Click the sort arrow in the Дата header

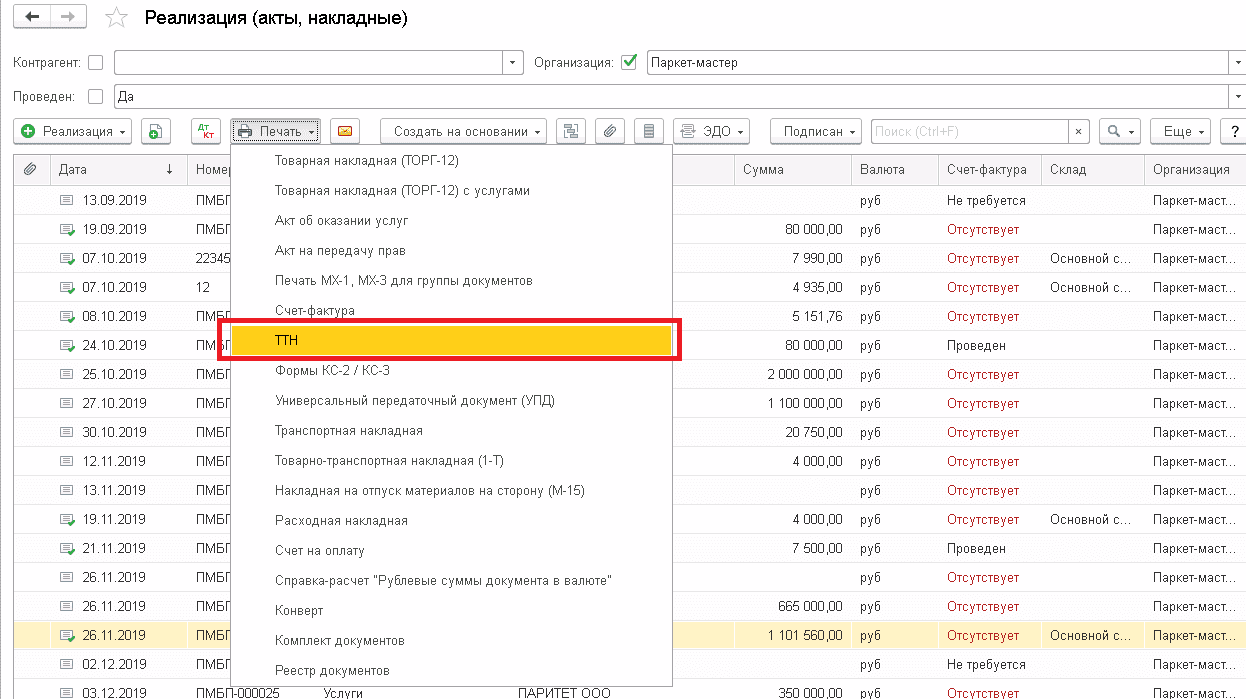coord(169,169)
